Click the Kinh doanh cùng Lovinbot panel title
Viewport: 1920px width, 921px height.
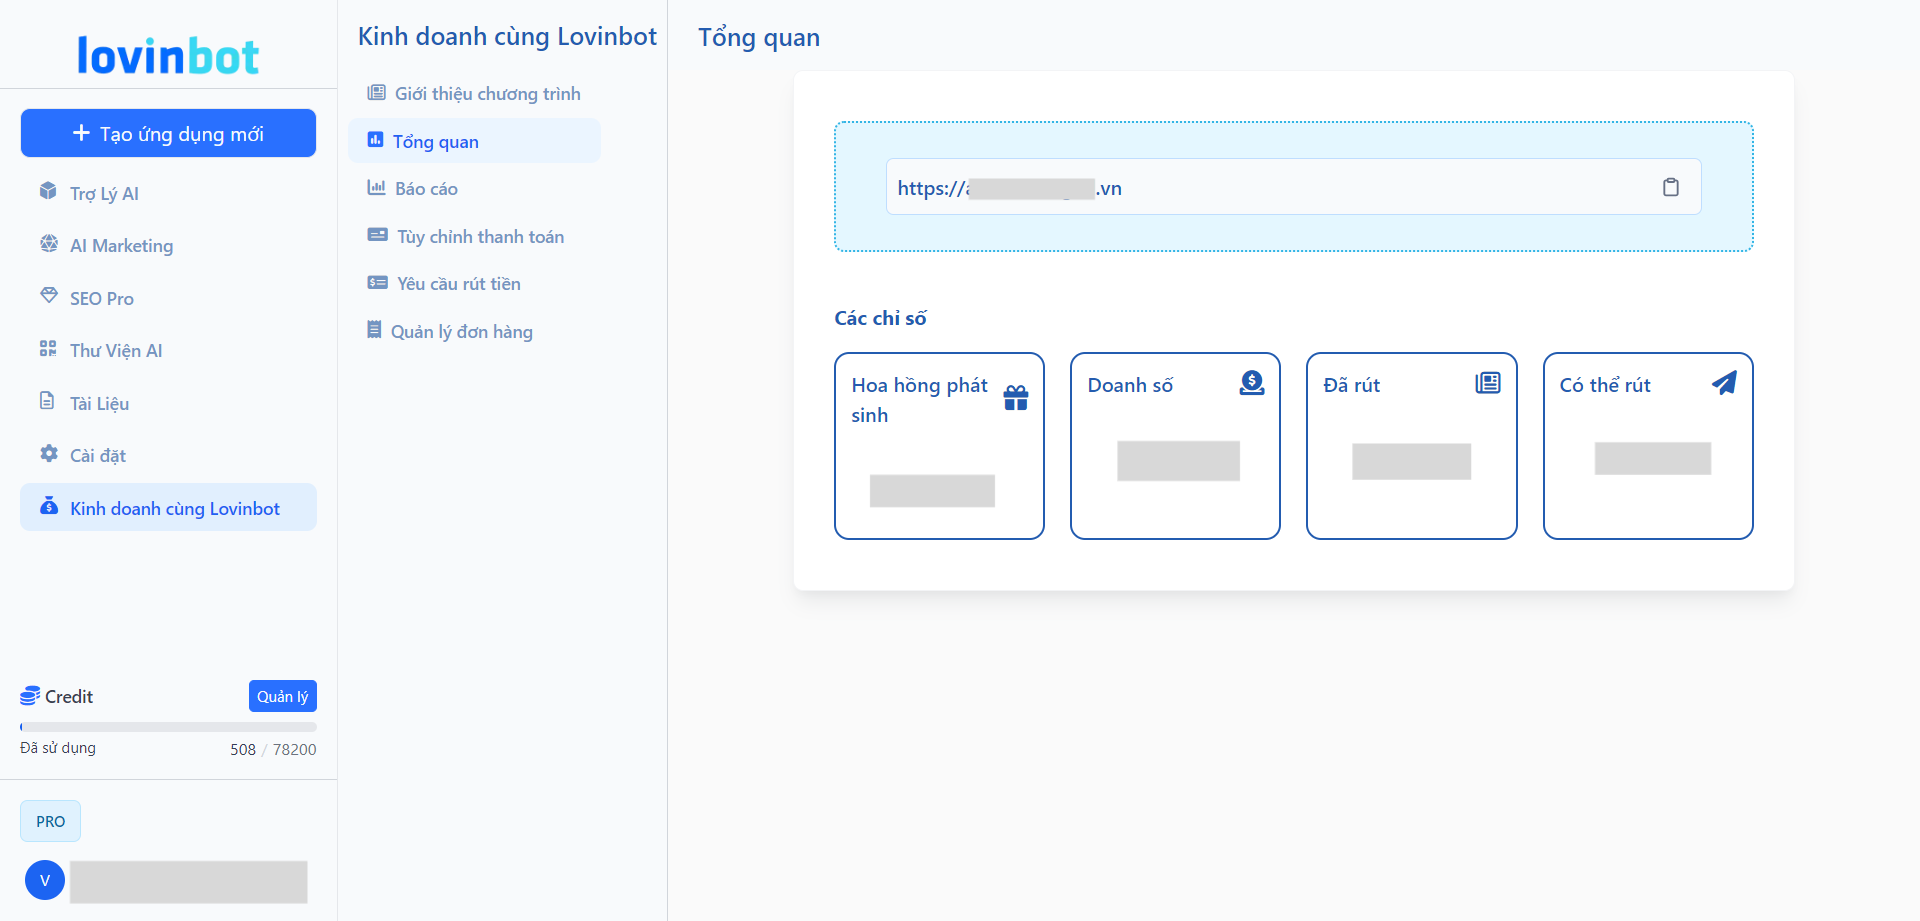(507, 37)
